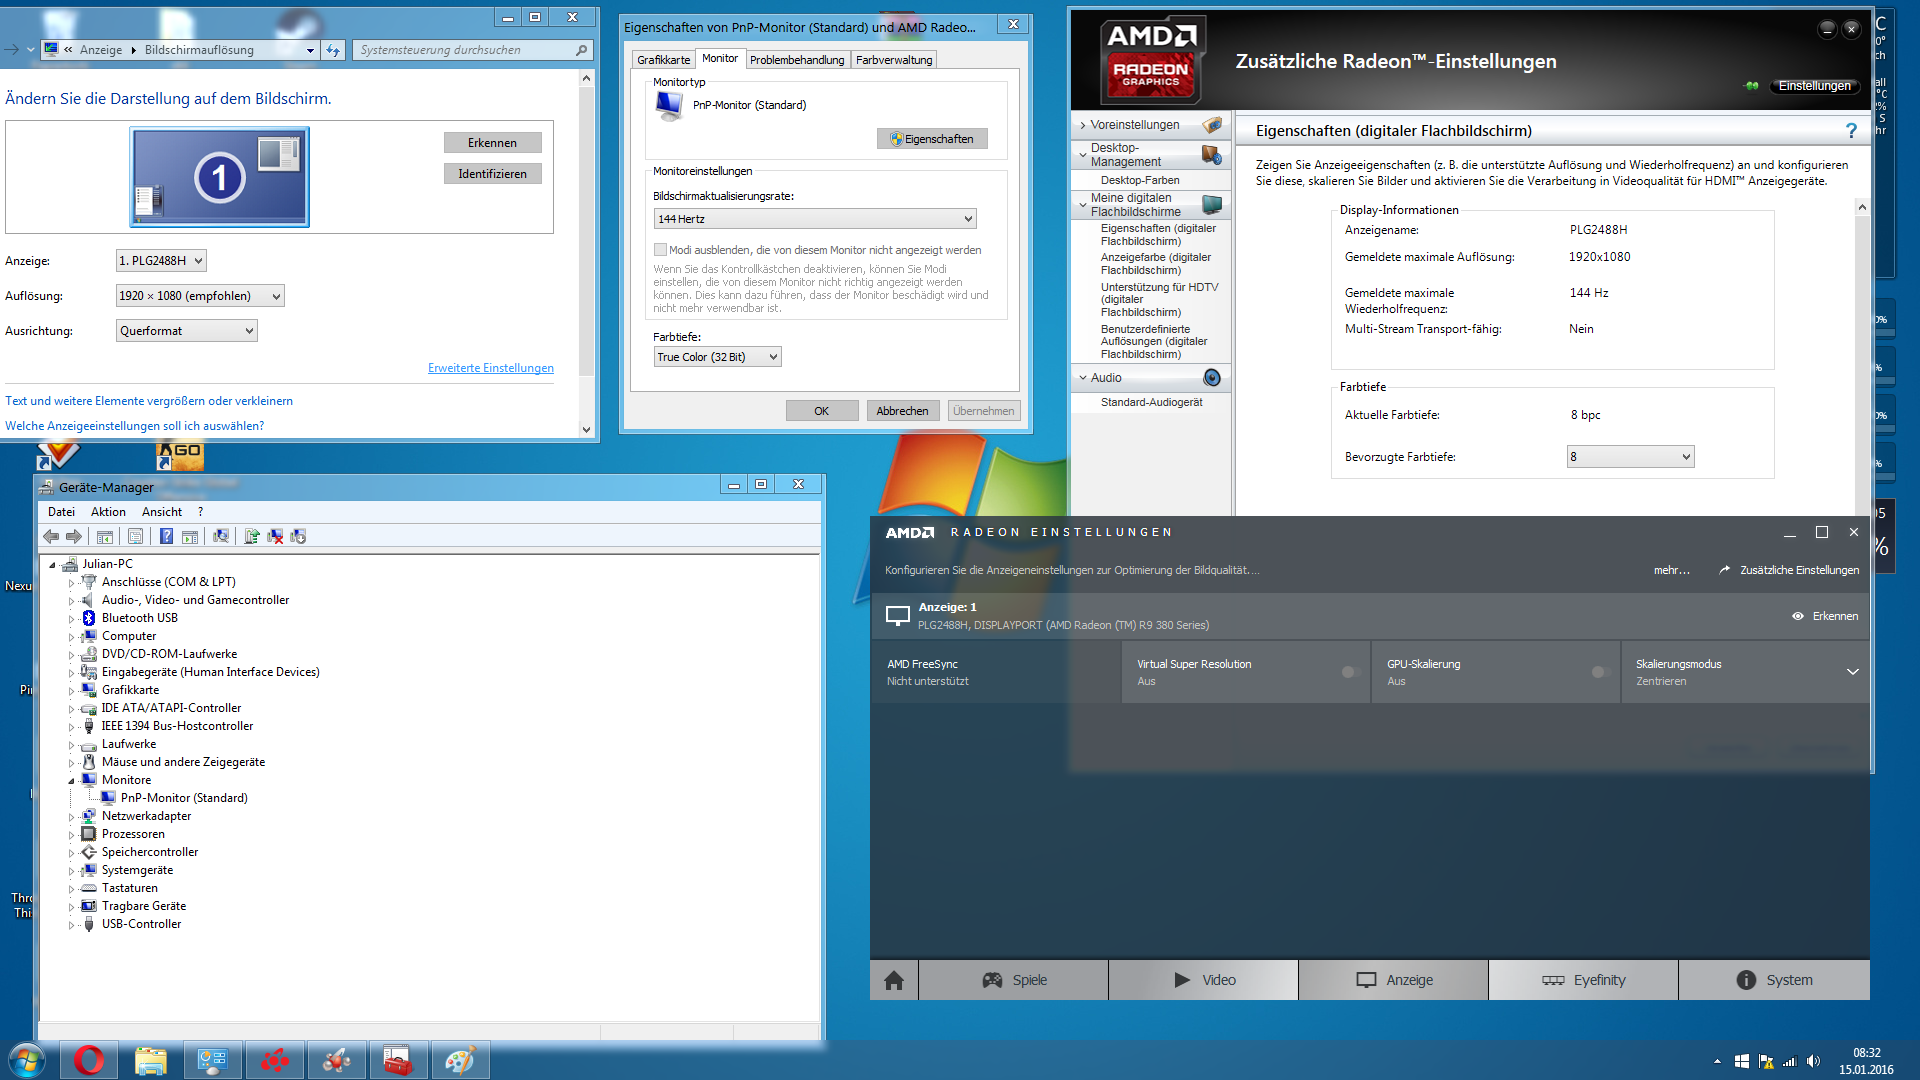
Task: Open the Bevorzugte Farbtiefe dropdown
Action: coord(1630,457)
